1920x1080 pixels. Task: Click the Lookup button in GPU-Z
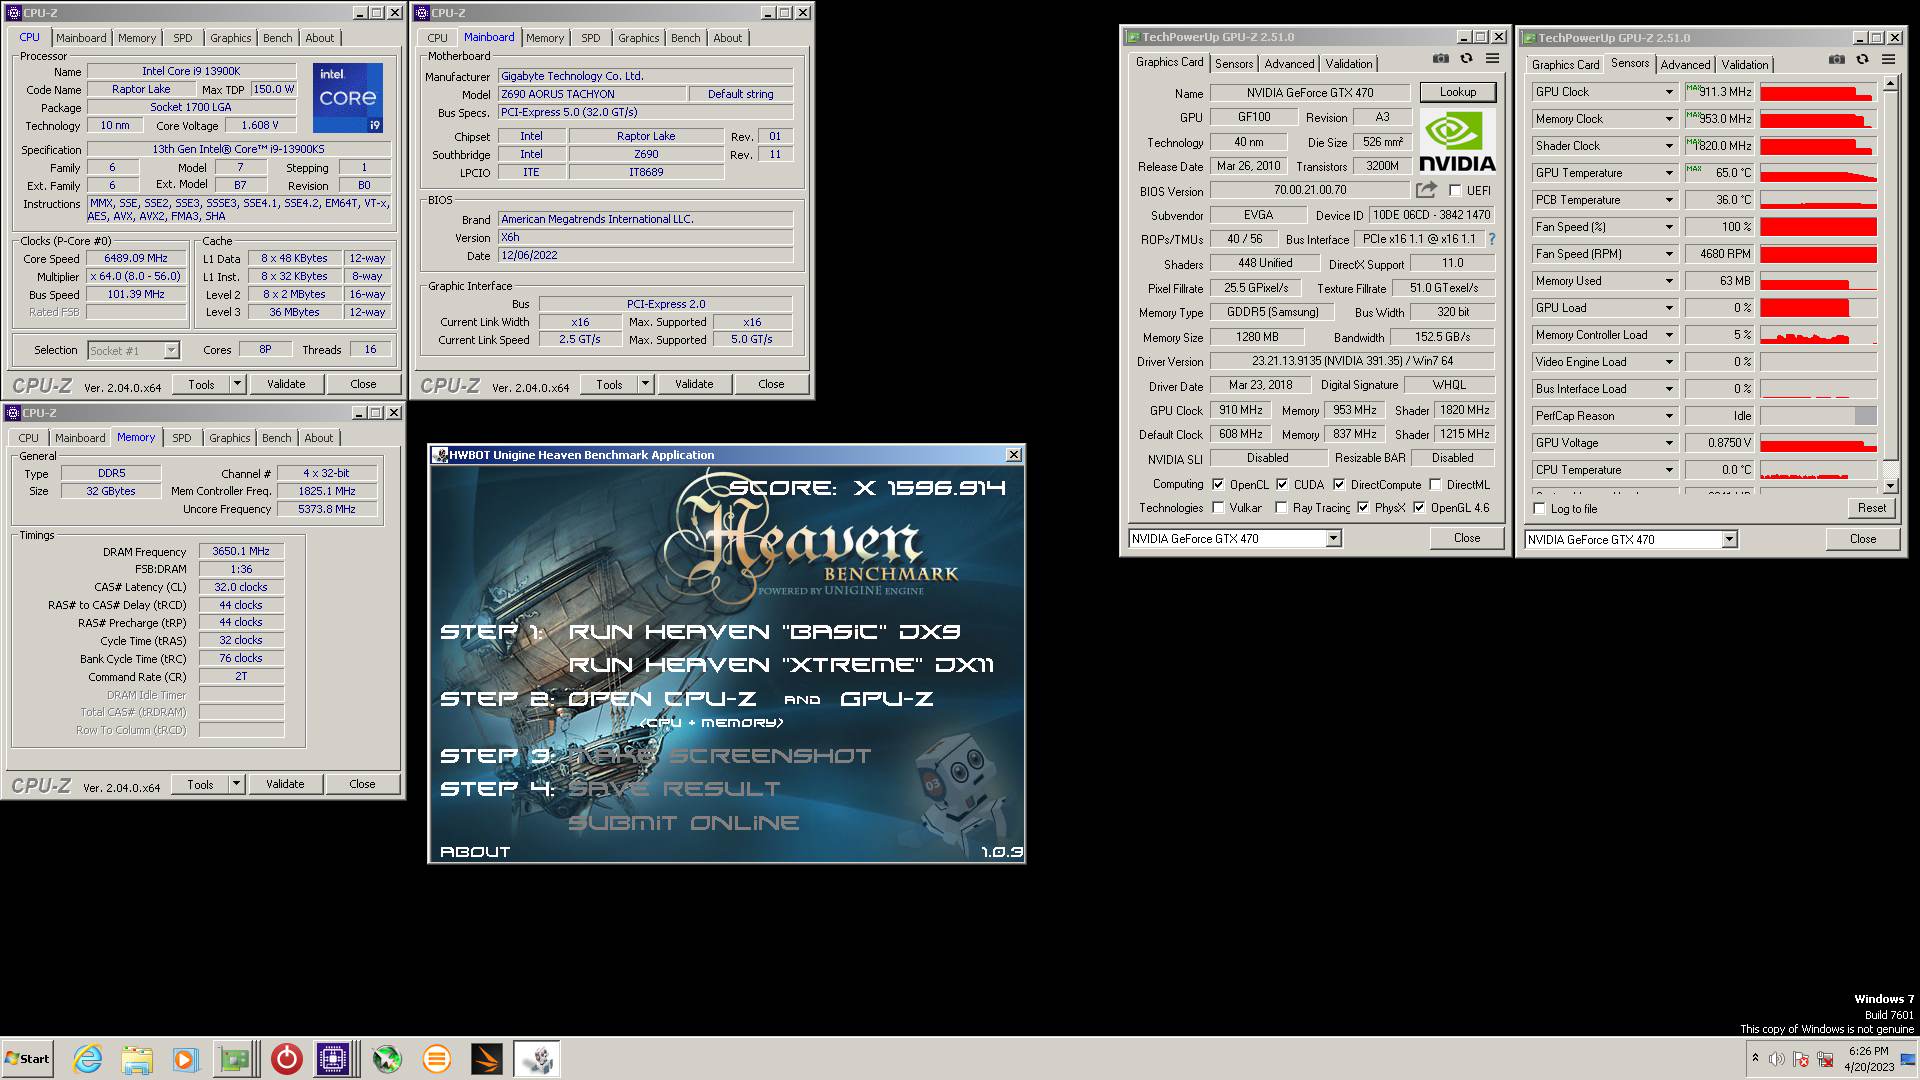1458,92
